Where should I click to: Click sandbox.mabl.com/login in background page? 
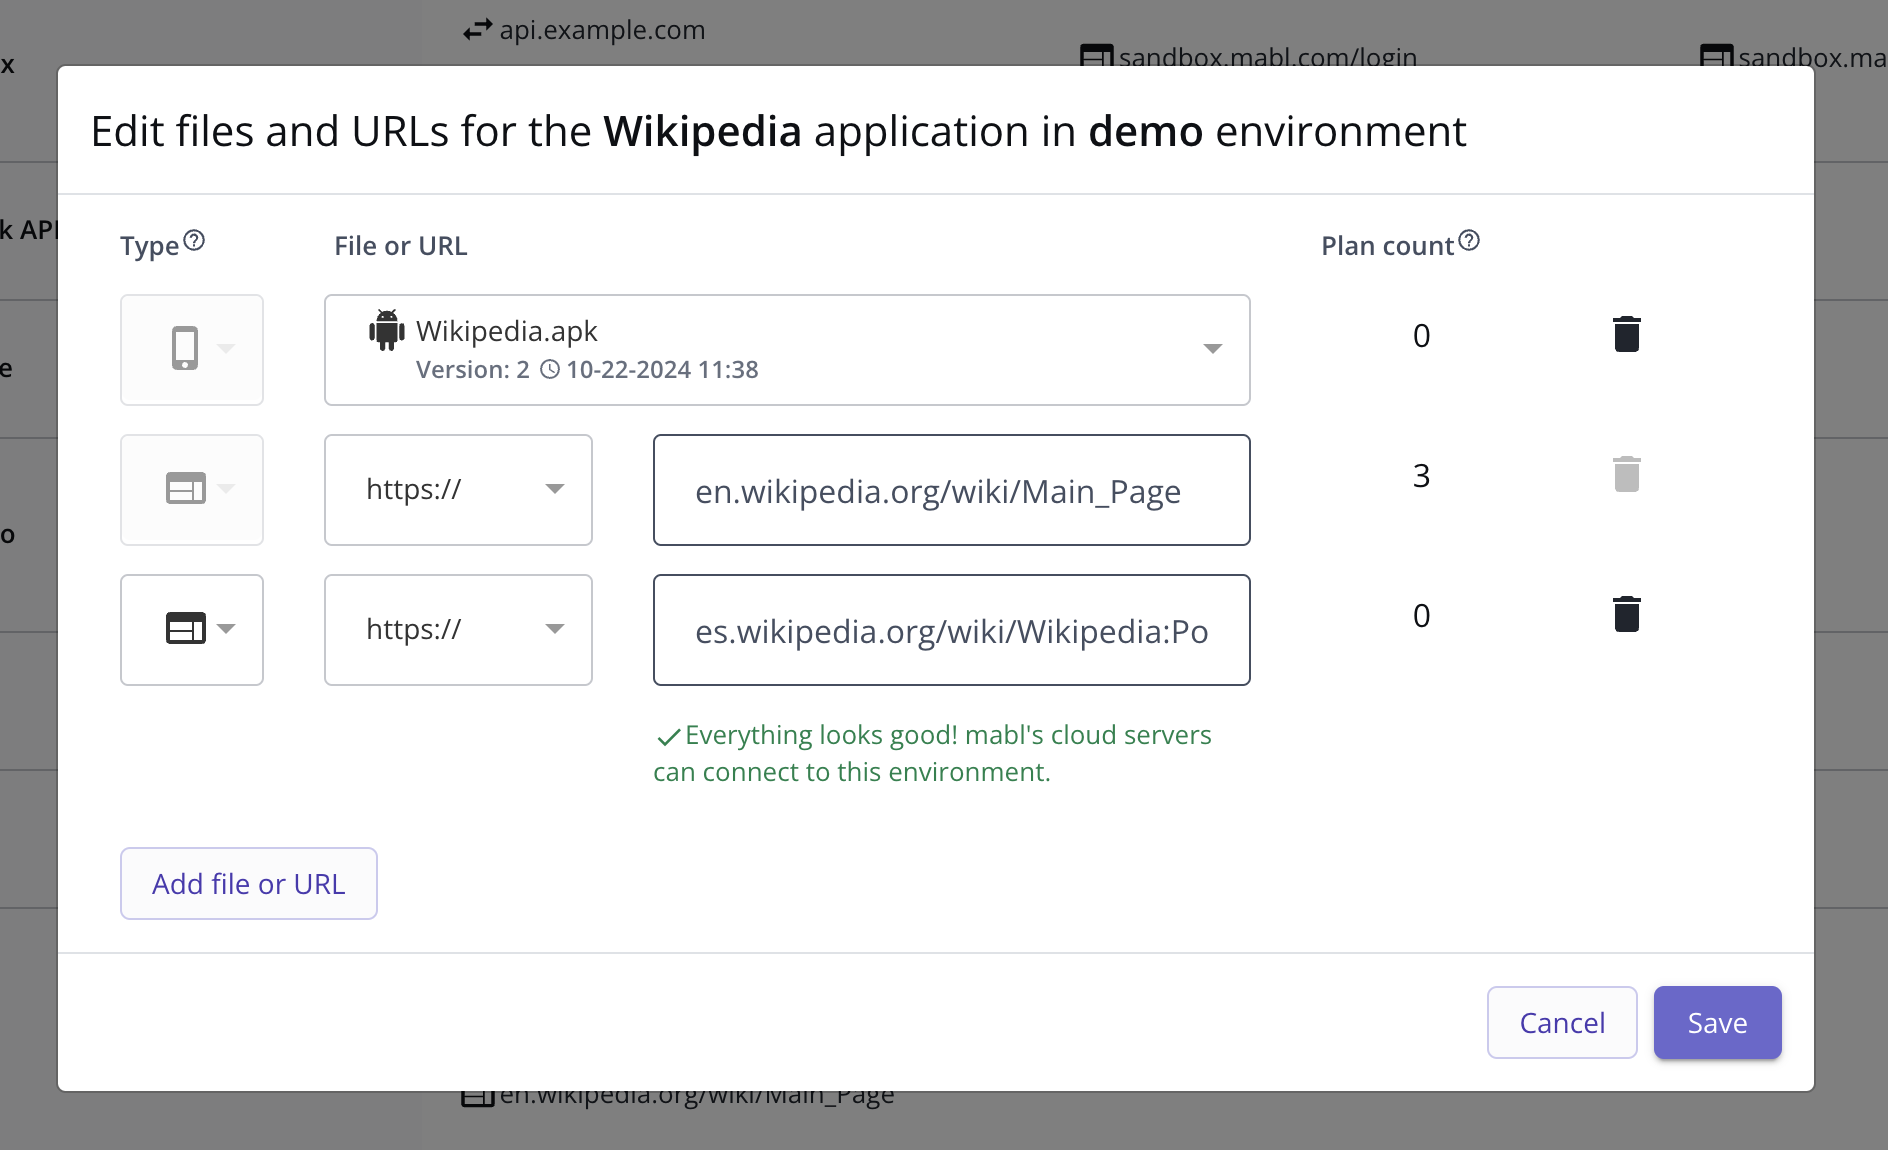click(x=1268, y=58)
